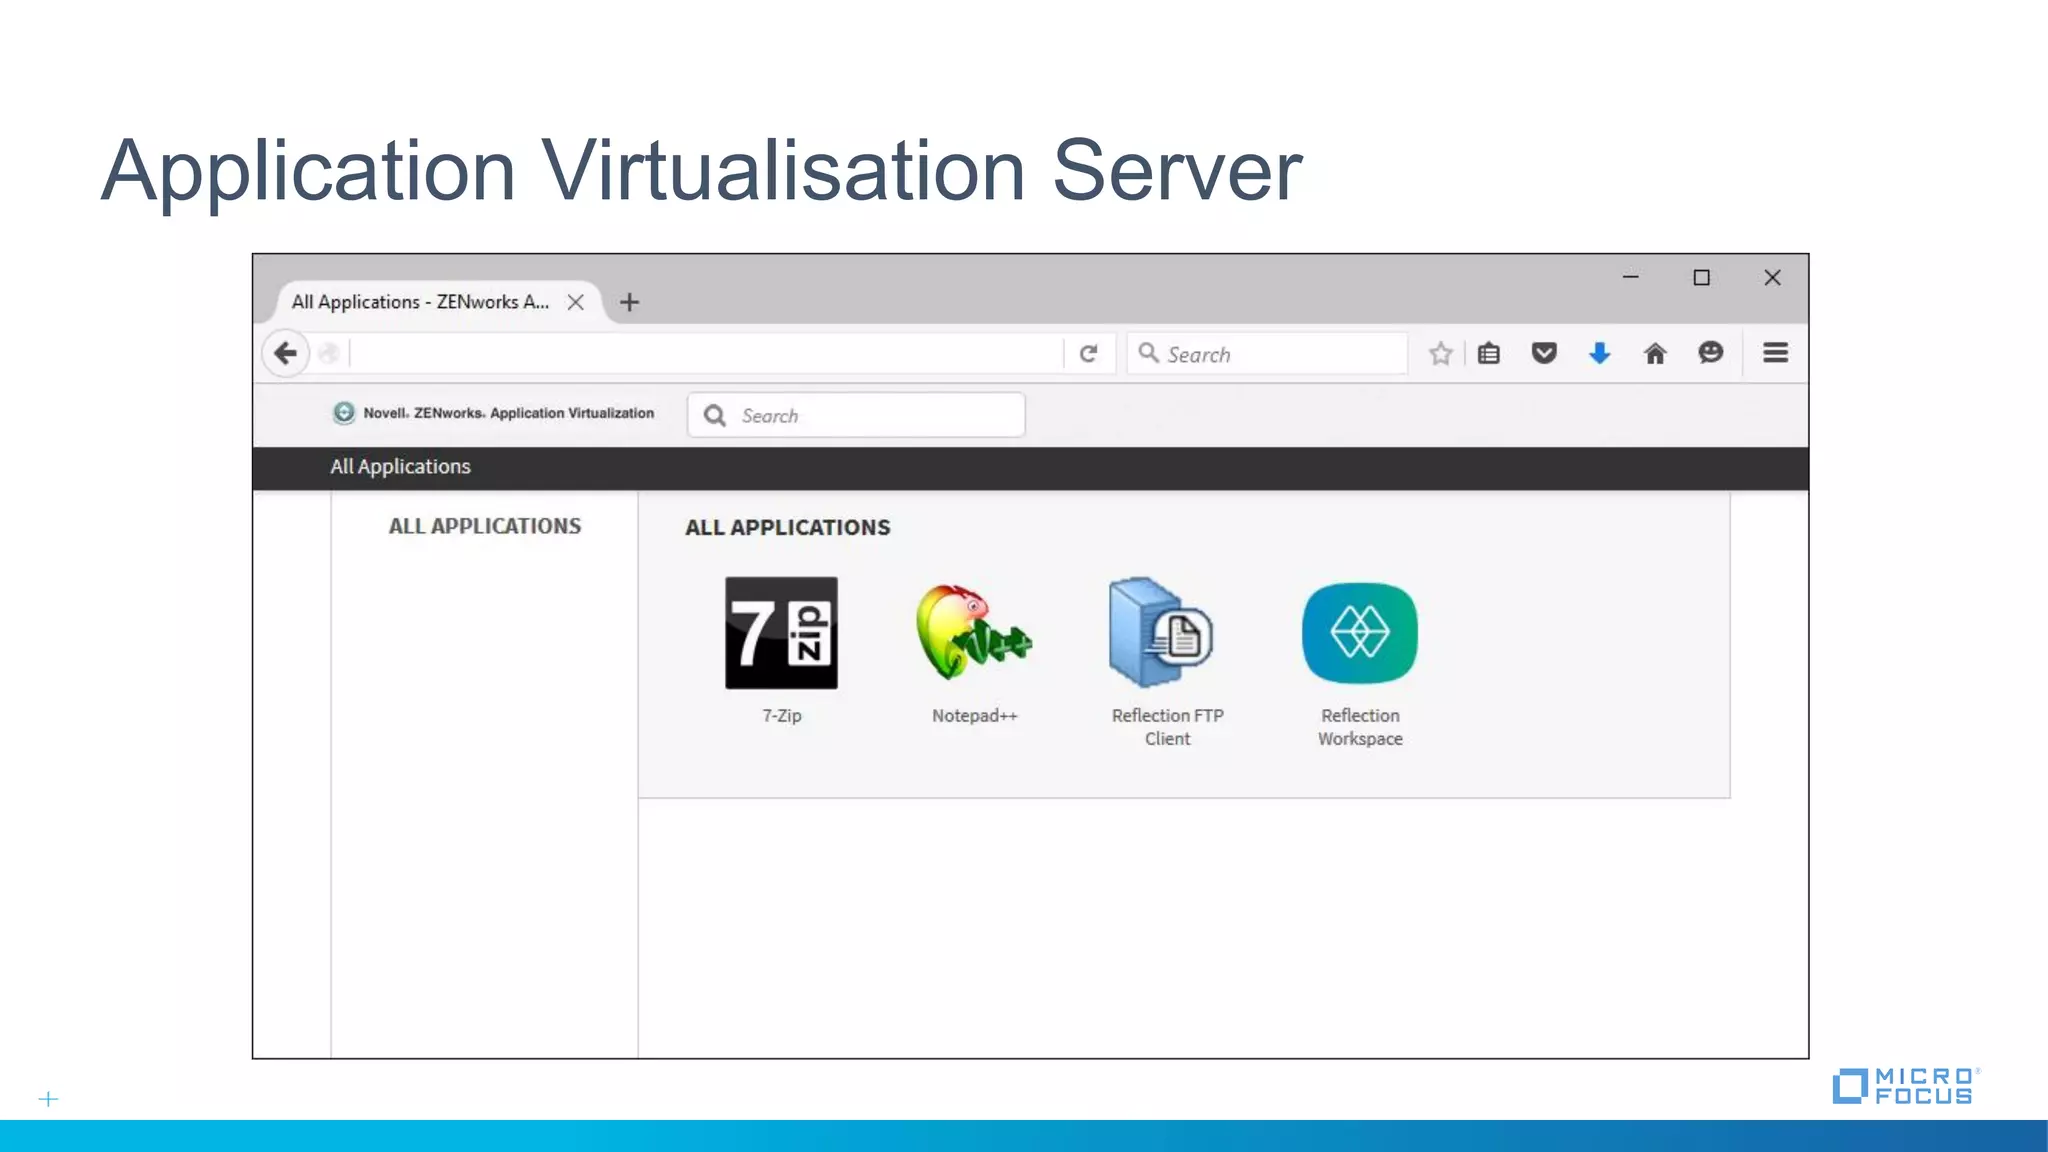Bookmark this page with the star icon
2048x1152 pixels.
[1440, 353]
